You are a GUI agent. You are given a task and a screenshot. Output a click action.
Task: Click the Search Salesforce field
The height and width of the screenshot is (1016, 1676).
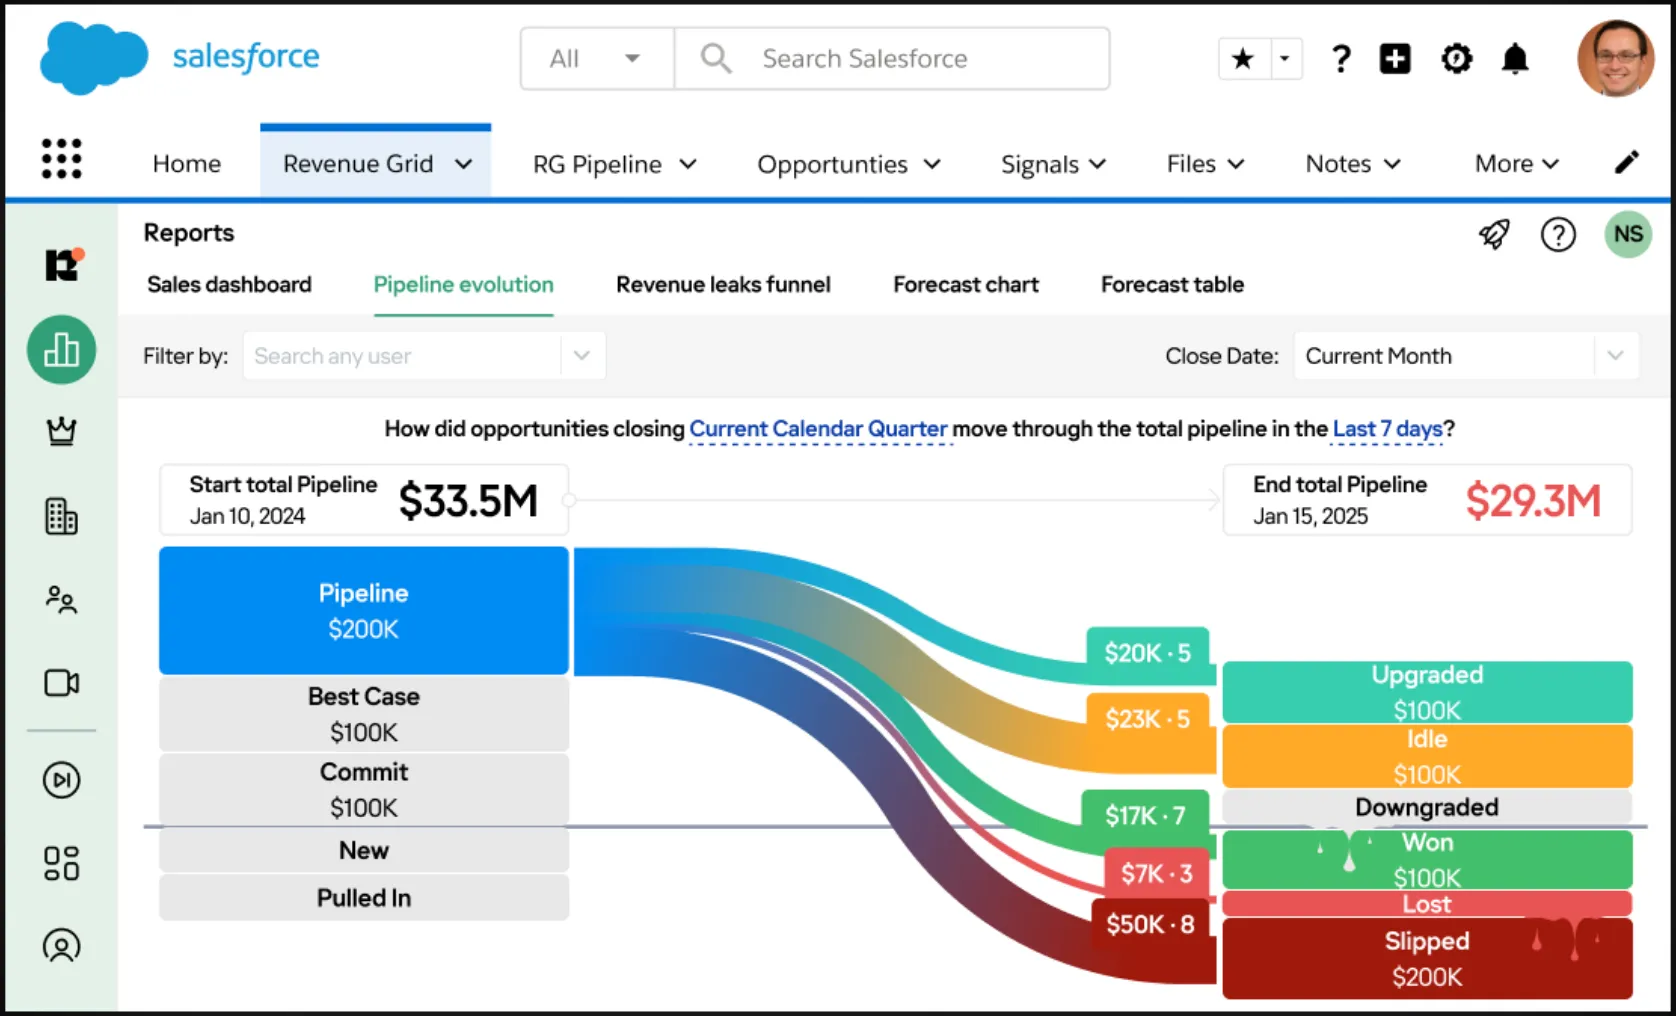click(892, 59)
